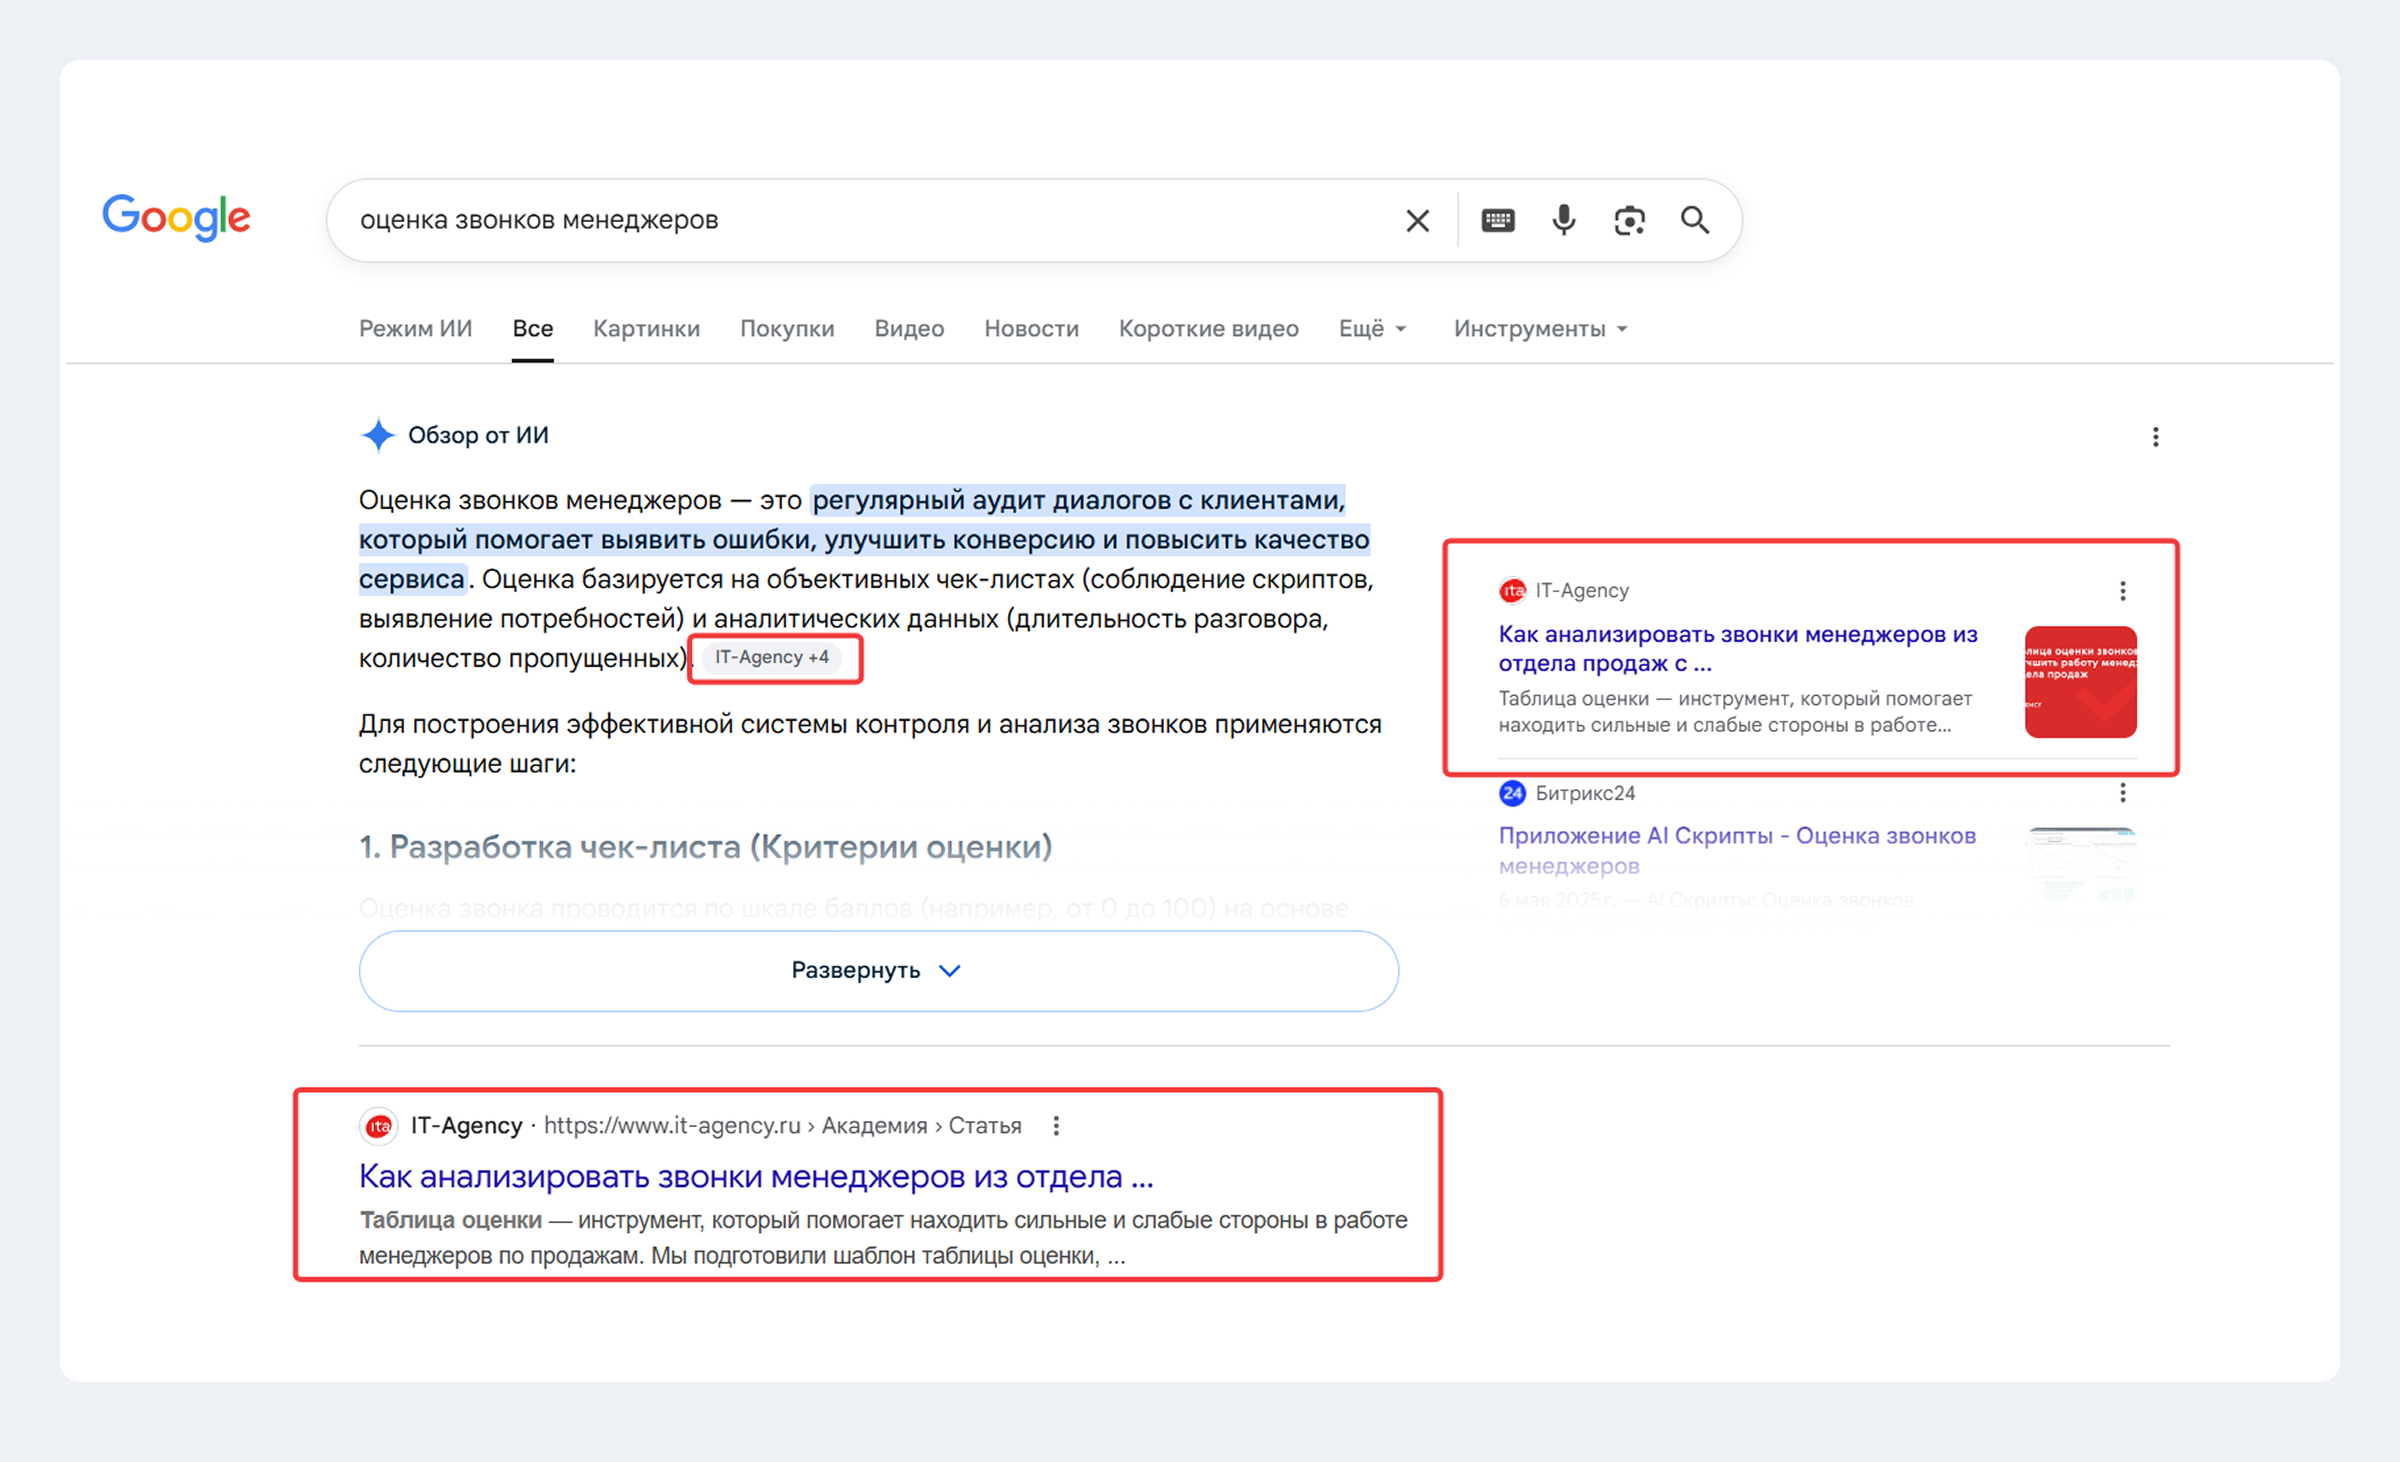Screen dimensions: 2400x1462
Task: Click the magnifier search icon
Action: [x=1695, y=220]
